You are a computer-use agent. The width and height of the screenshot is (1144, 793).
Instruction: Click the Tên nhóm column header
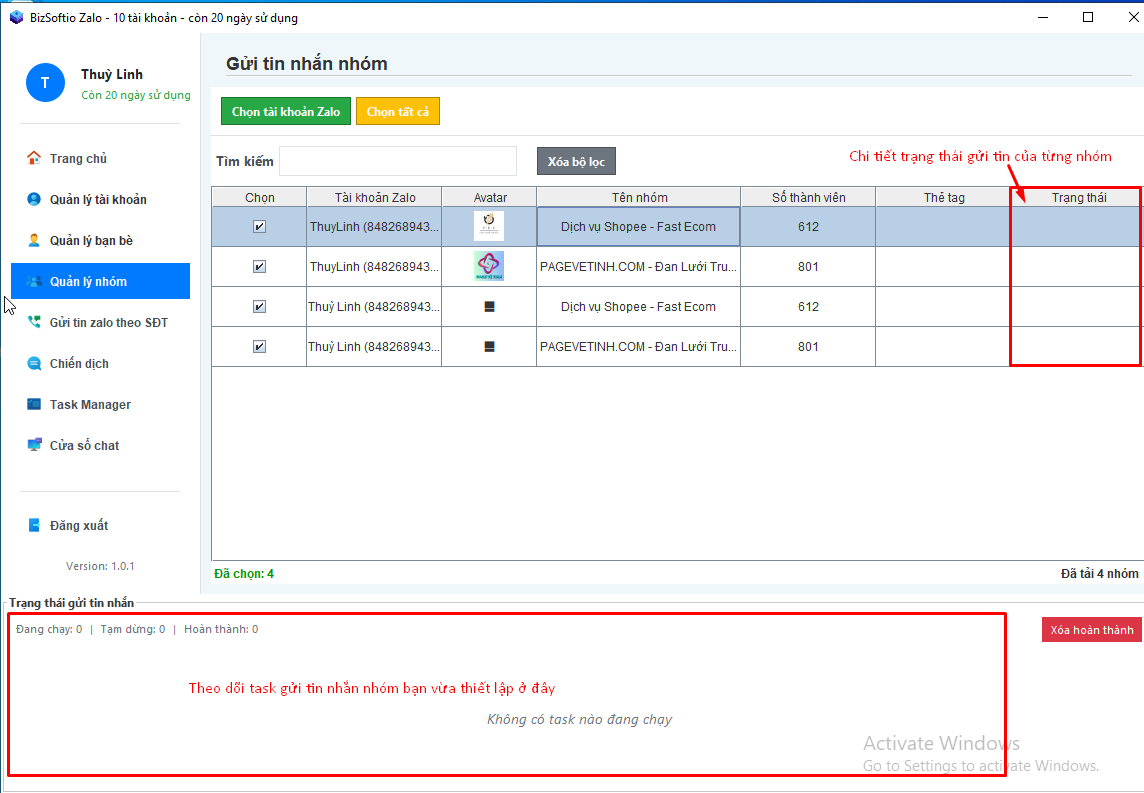(639, 197)
